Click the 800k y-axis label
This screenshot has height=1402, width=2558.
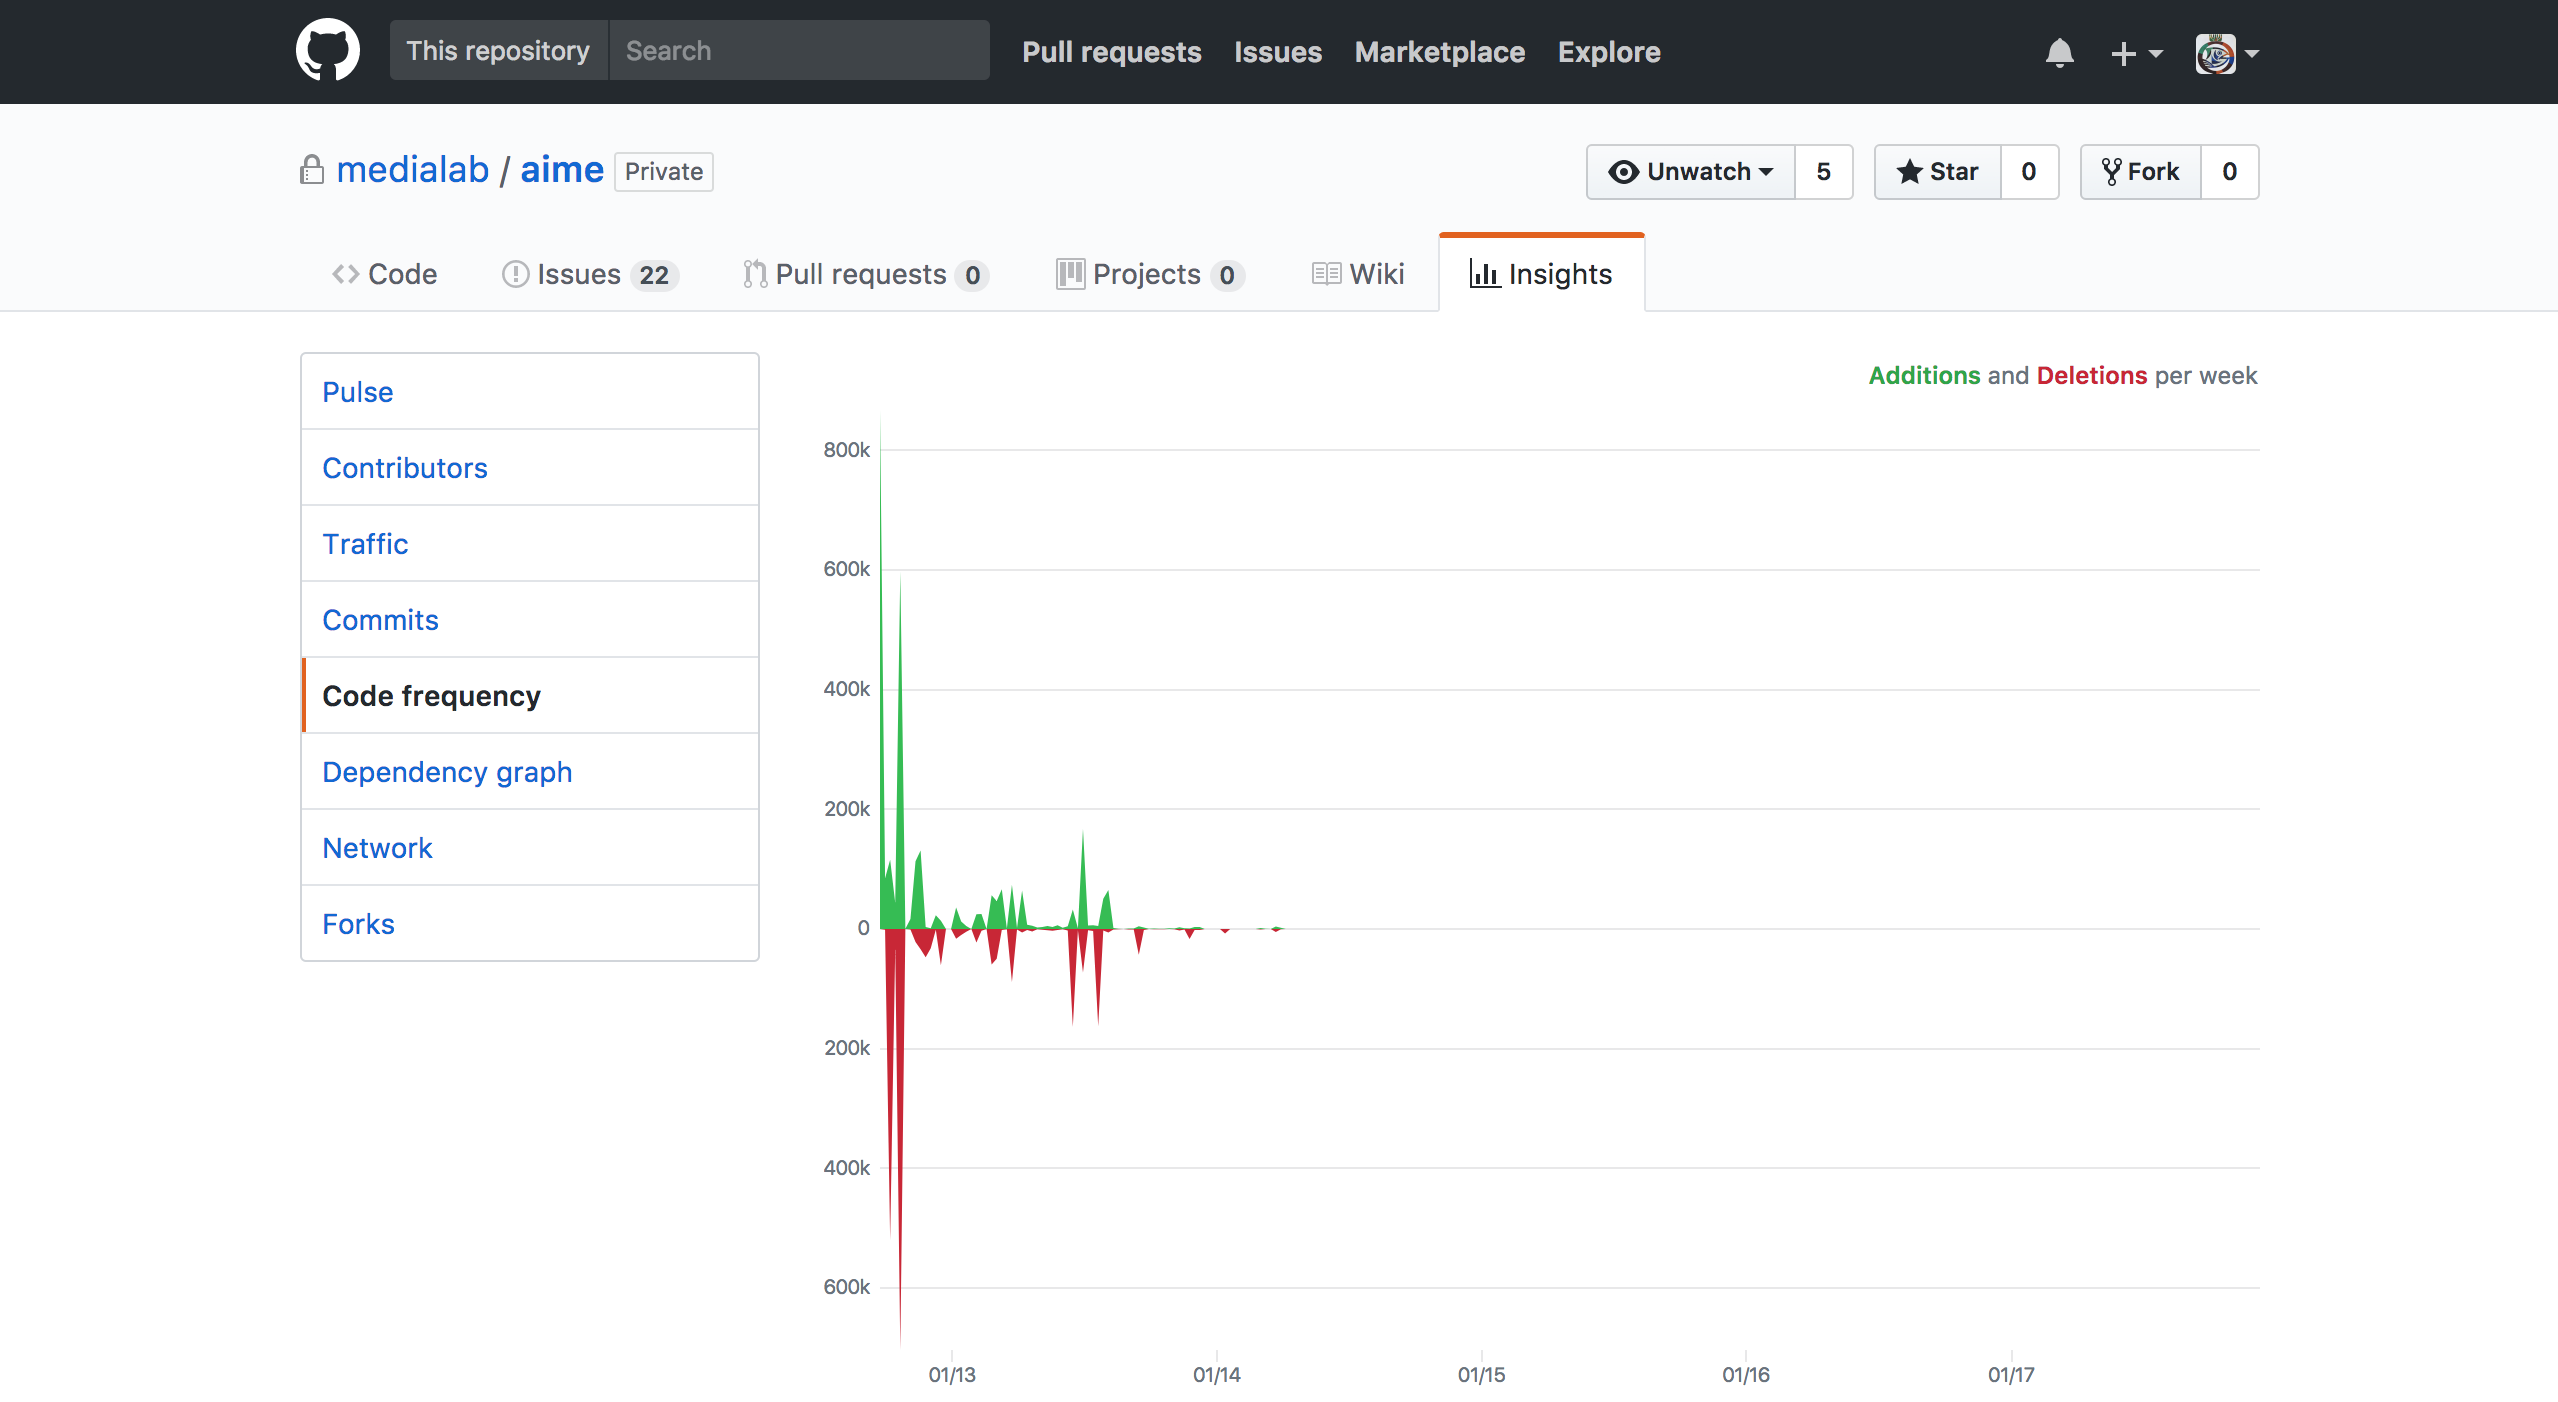pyautogui.click(x=847, y=450)
